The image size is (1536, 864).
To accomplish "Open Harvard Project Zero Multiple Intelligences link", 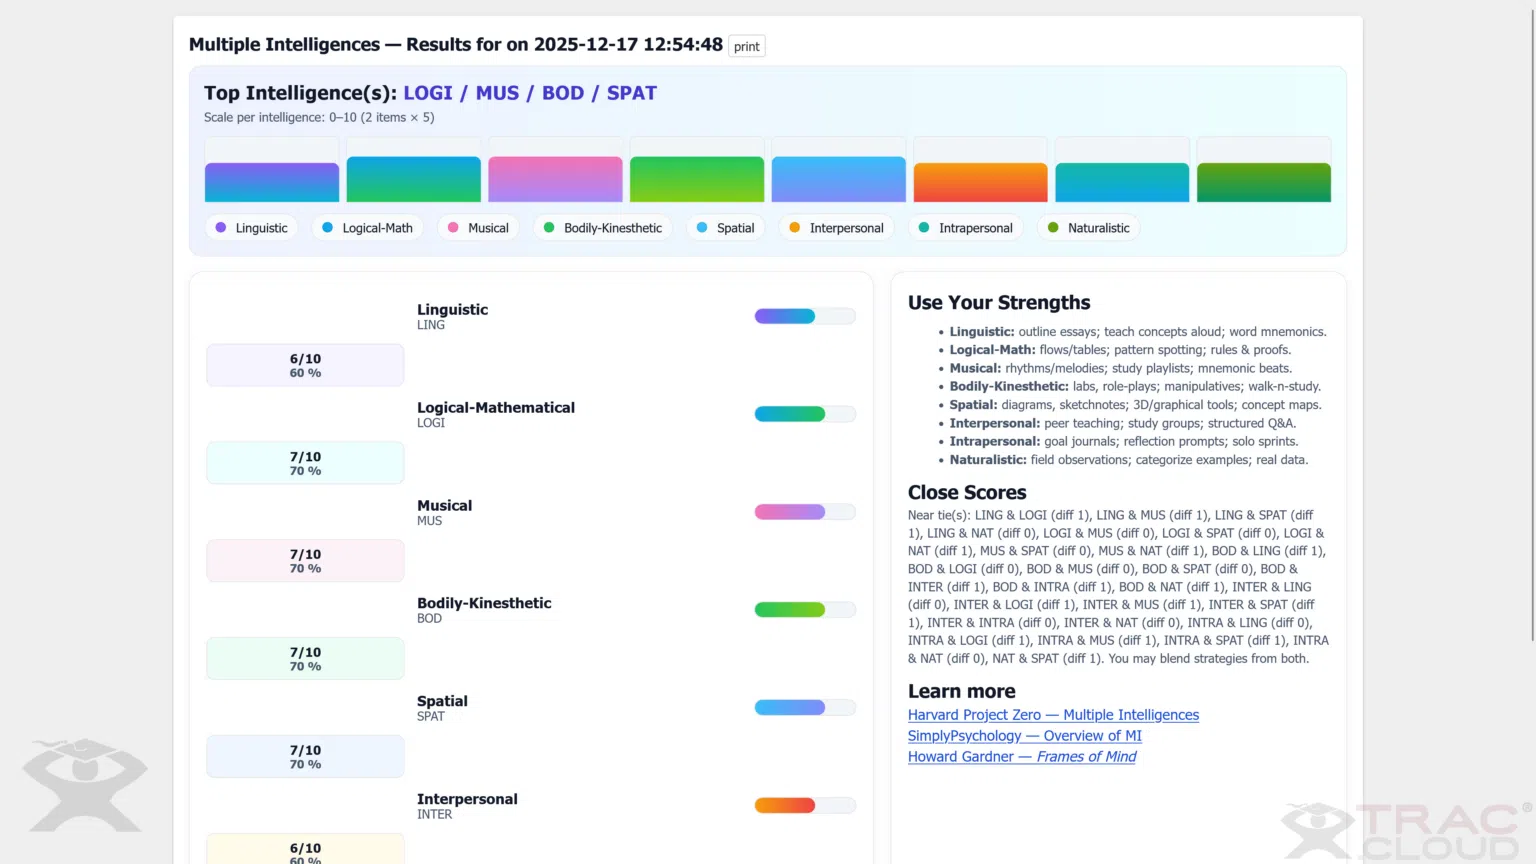I will click(1053, 715).
